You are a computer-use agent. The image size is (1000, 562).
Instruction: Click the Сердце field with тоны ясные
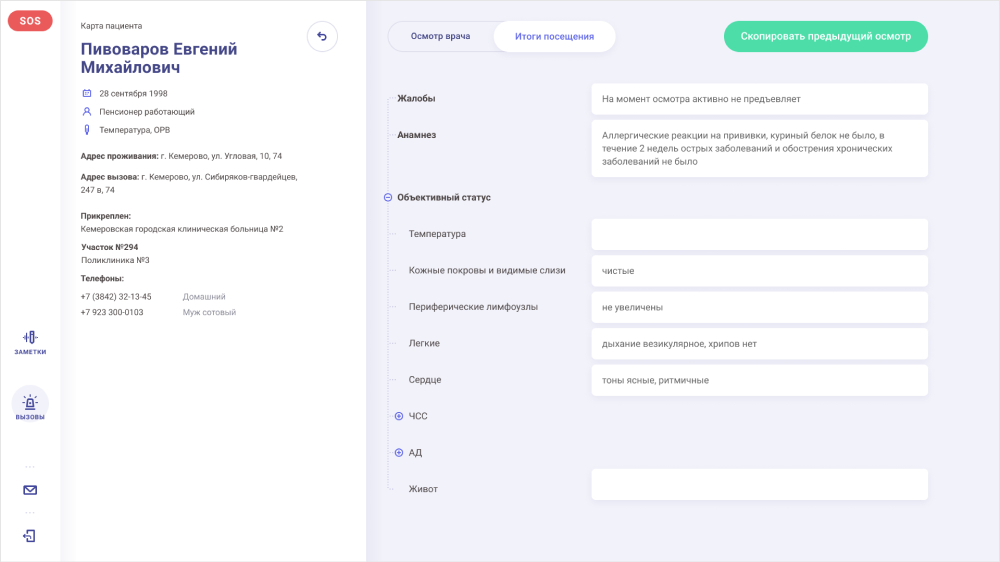click(759, 380)
